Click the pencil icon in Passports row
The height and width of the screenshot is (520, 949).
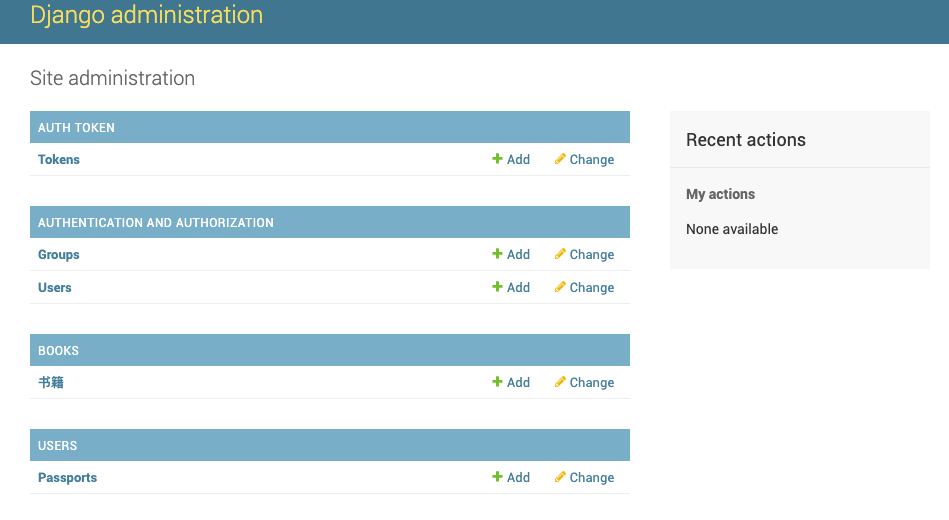(560, 476)
